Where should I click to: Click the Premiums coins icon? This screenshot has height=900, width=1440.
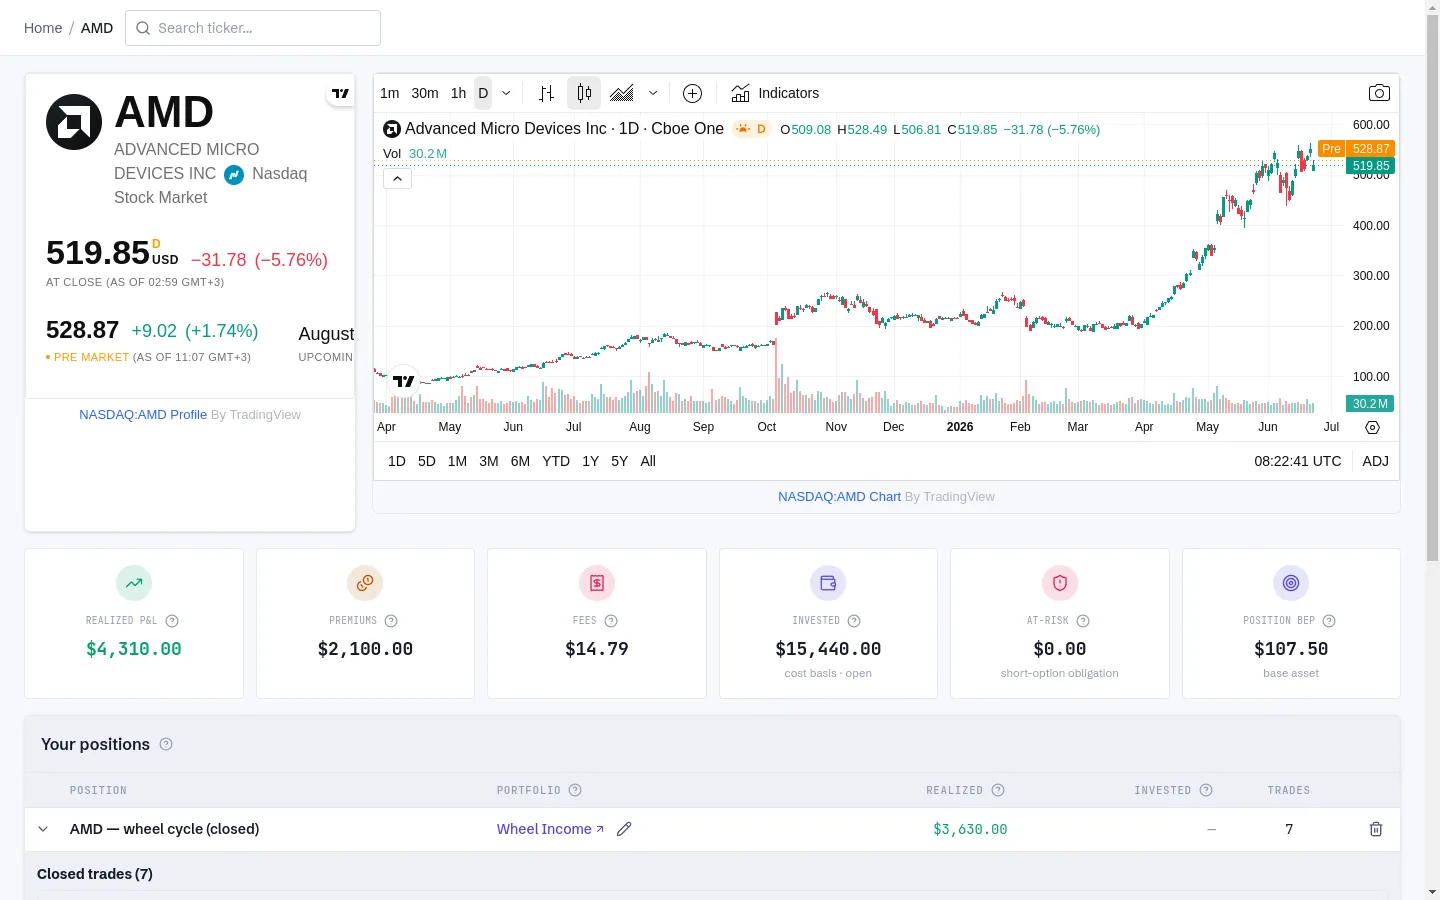pos(365,583)
